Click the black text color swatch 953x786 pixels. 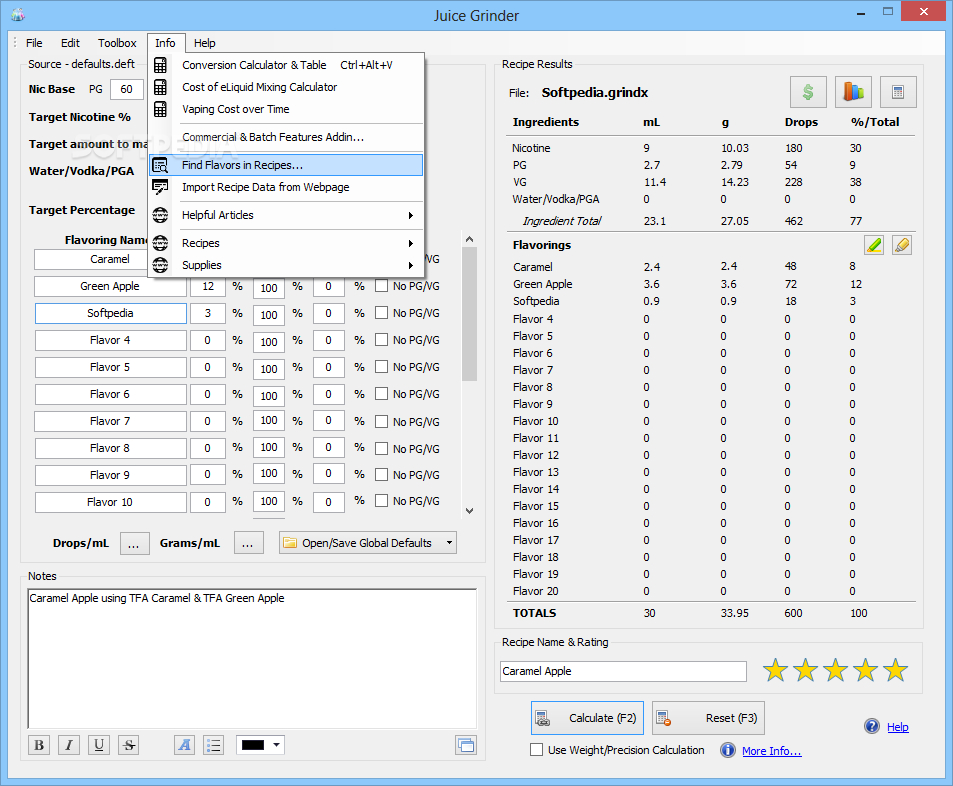pos(253,745)
